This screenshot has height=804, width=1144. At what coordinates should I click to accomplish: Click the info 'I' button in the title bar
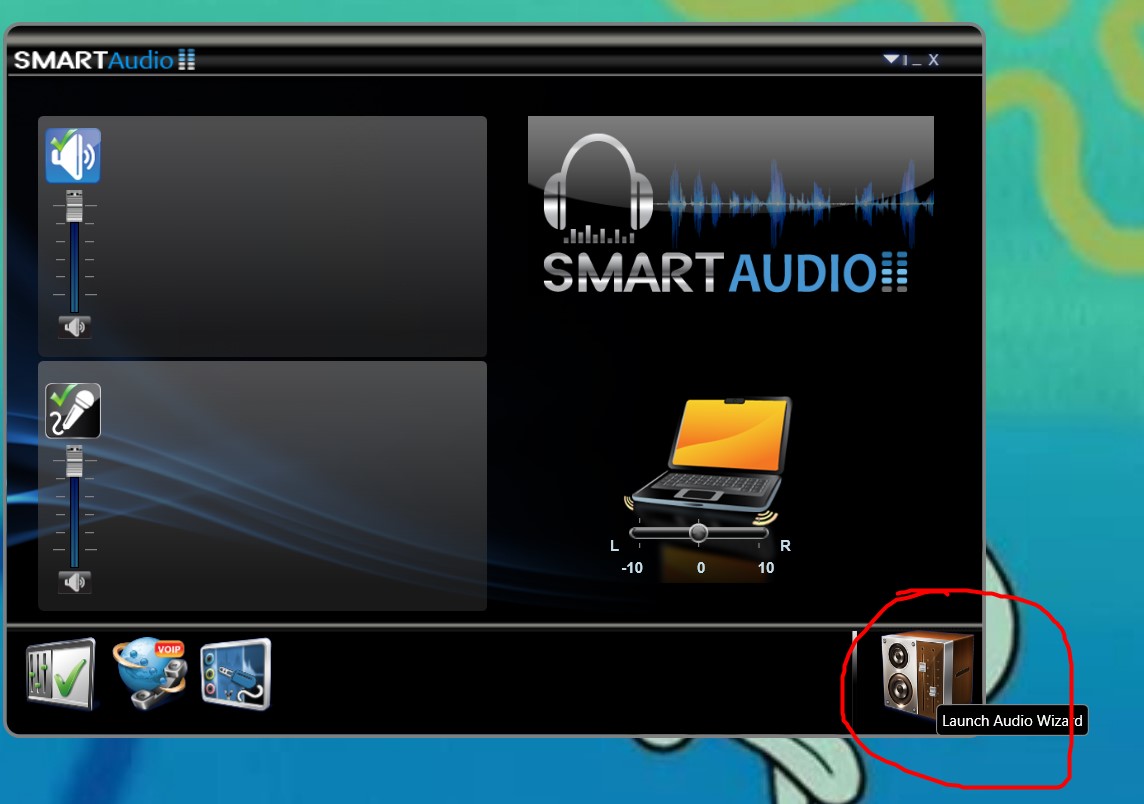click(x=905, y=61)
